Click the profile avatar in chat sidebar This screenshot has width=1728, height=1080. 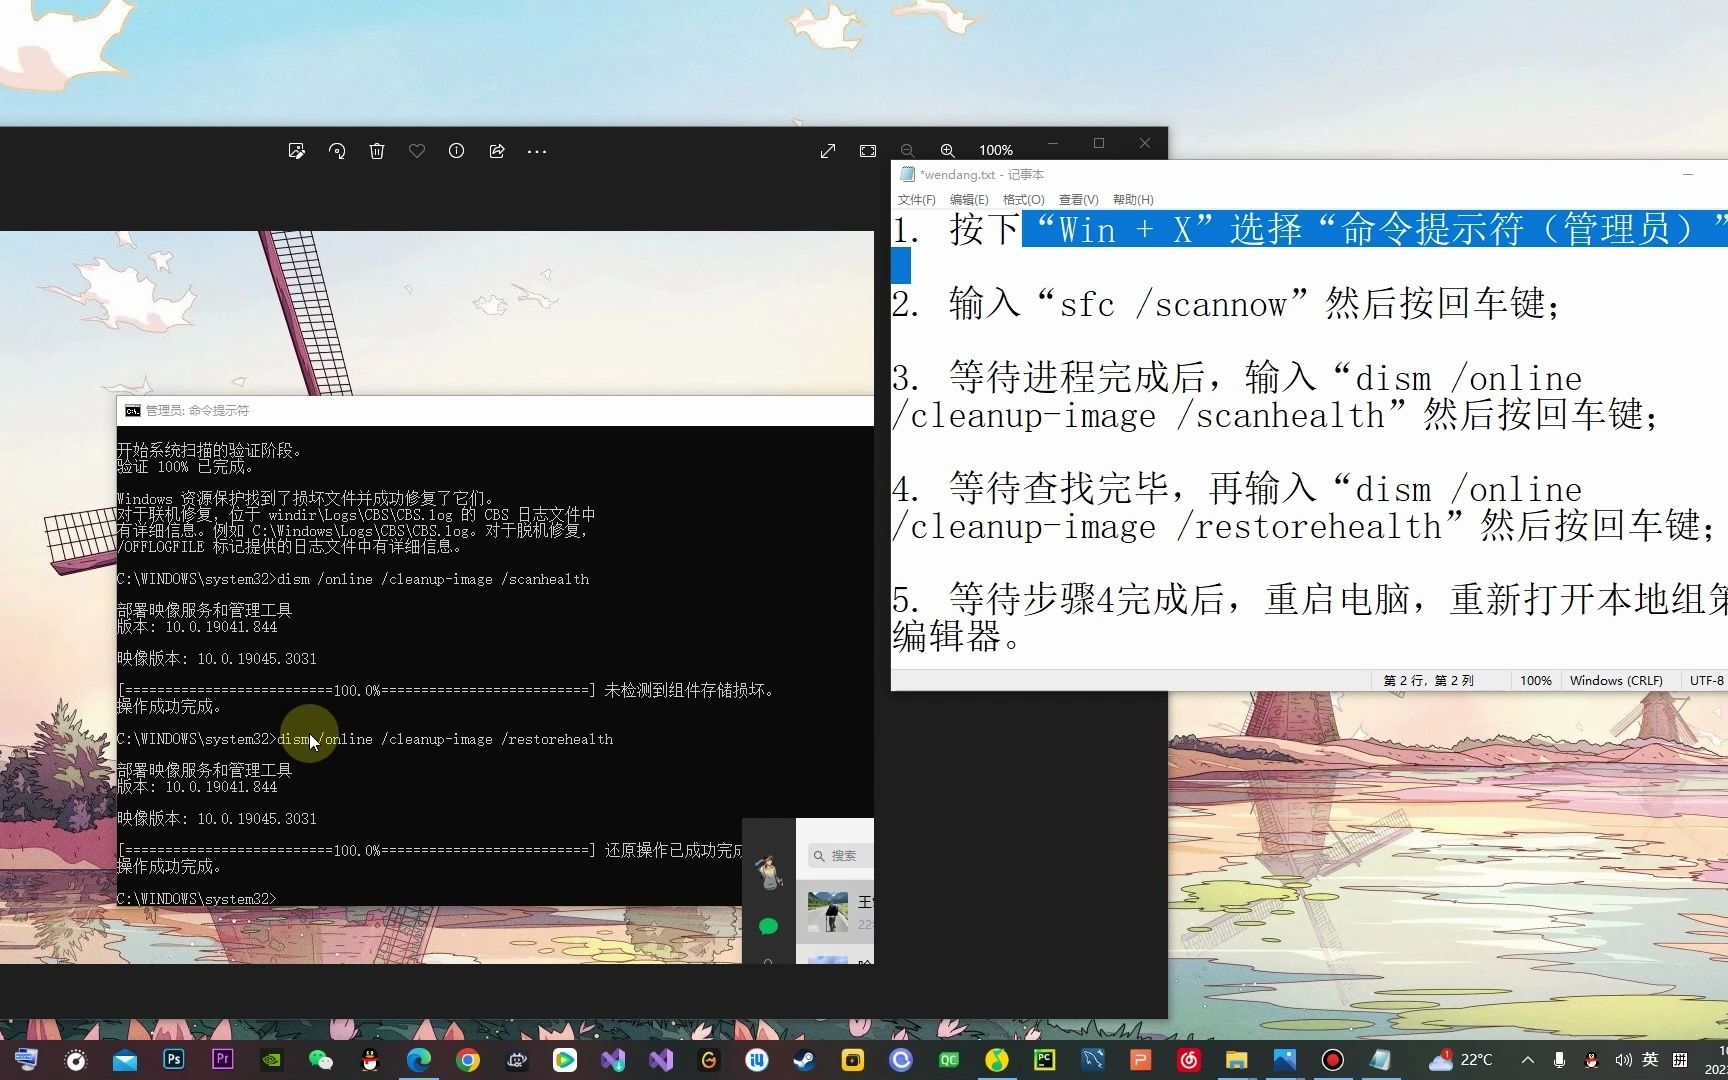pos(769,872)
